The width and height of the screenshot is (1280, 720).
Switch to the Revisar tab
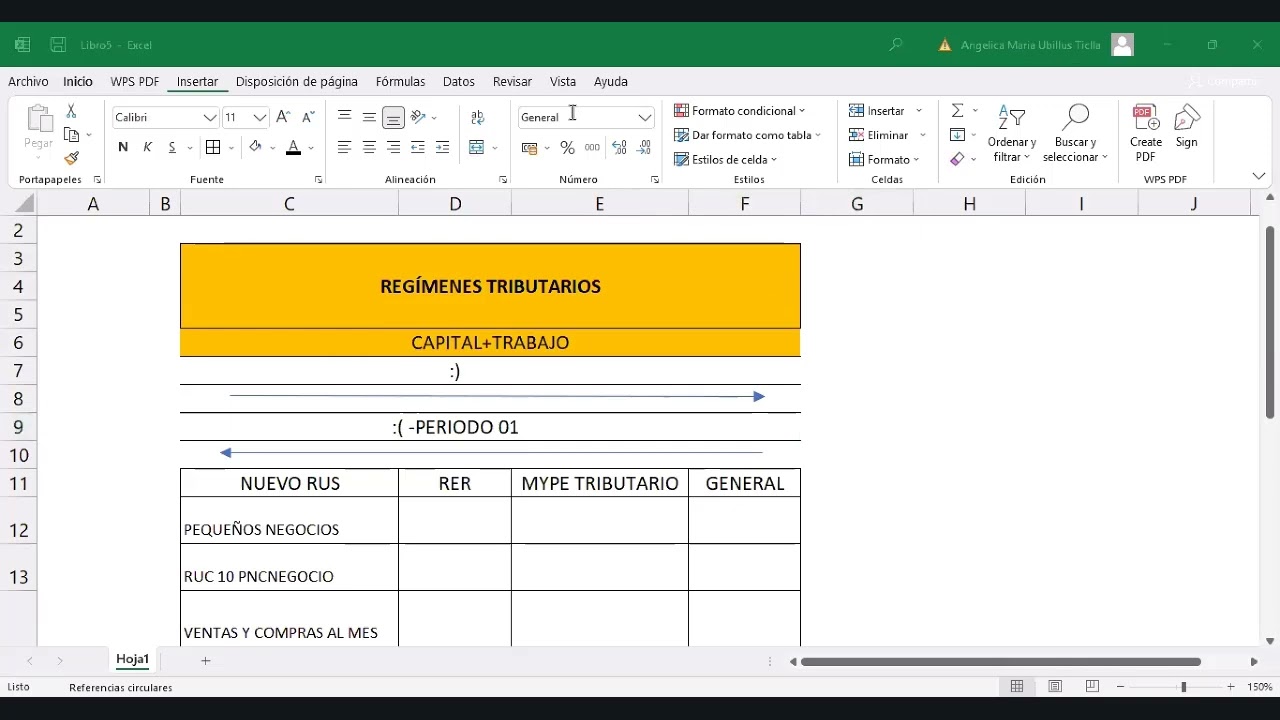point(512,82)
